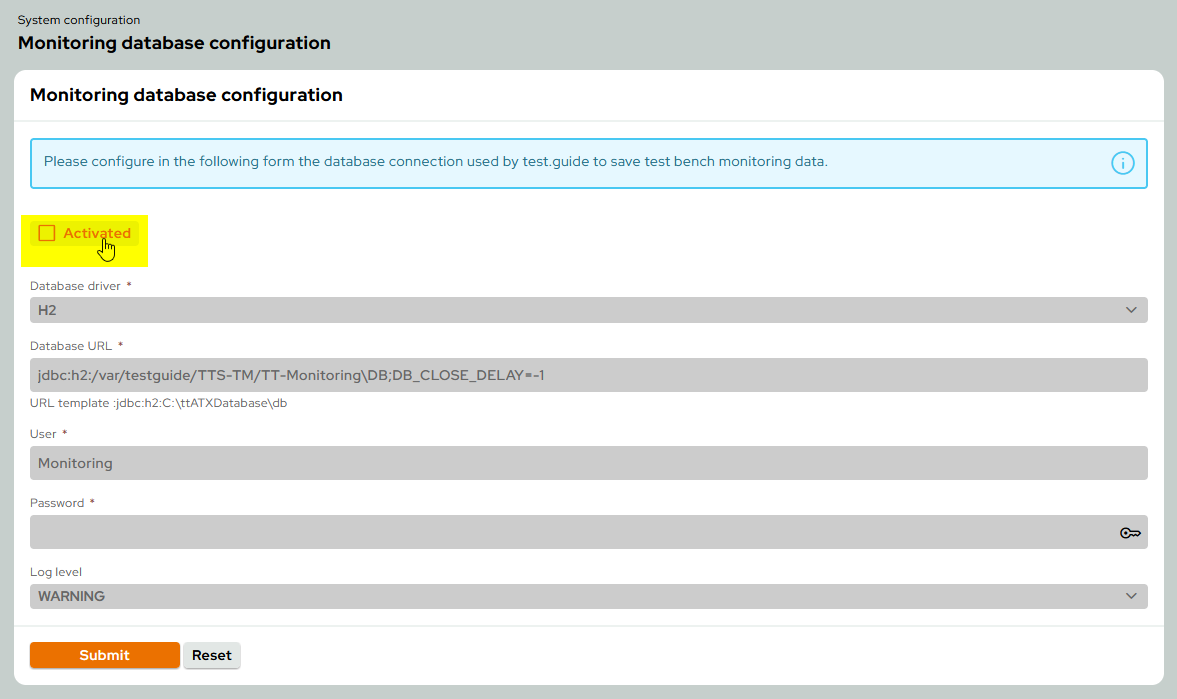Open the System configuration breadcrumb
Image resolution: width=1177 pixels, height=699 pixels.
pyautogui.click(x=77, y=19)
